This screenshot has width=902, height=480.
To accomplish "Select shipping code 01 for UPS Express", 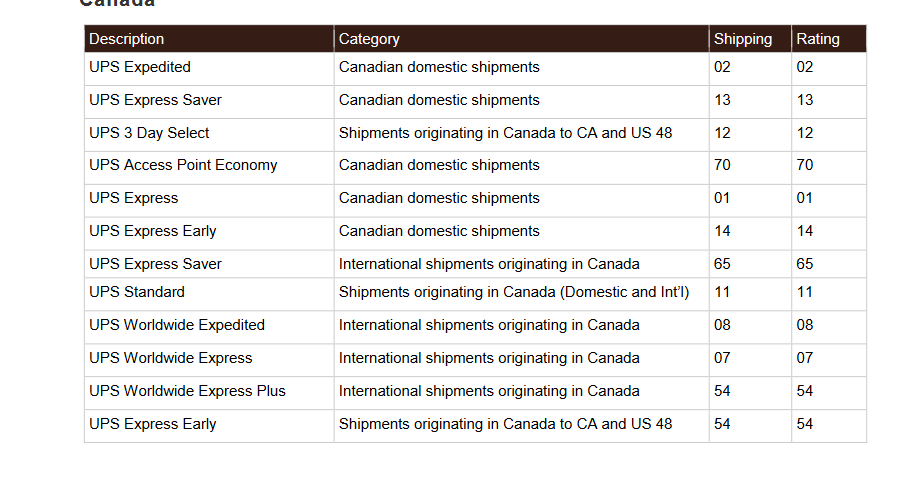I will 750,201.
